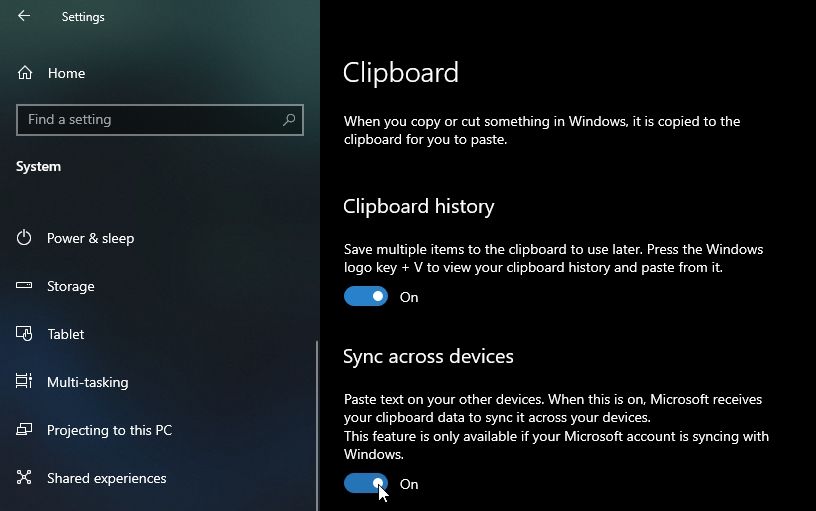
Task: Click the sidebar vertical scrollbar
Action: (317, 420)
